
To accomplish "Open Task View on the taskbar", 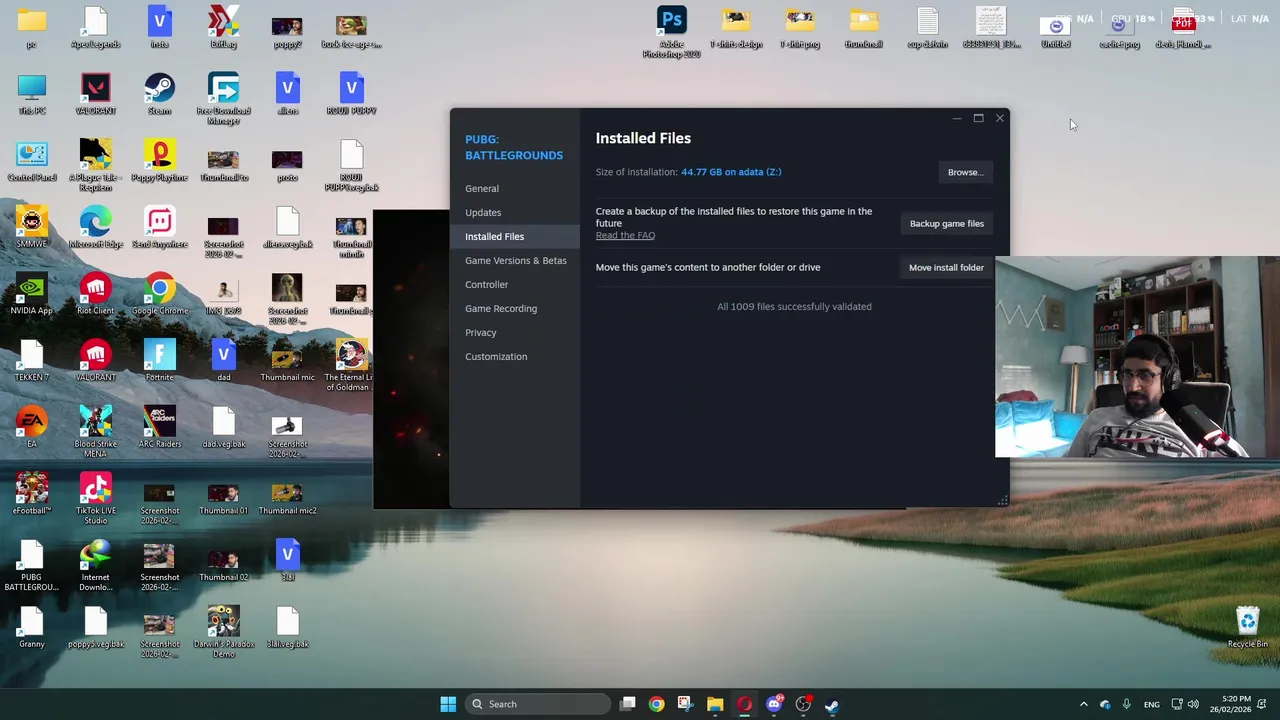I will click(627, 704).
